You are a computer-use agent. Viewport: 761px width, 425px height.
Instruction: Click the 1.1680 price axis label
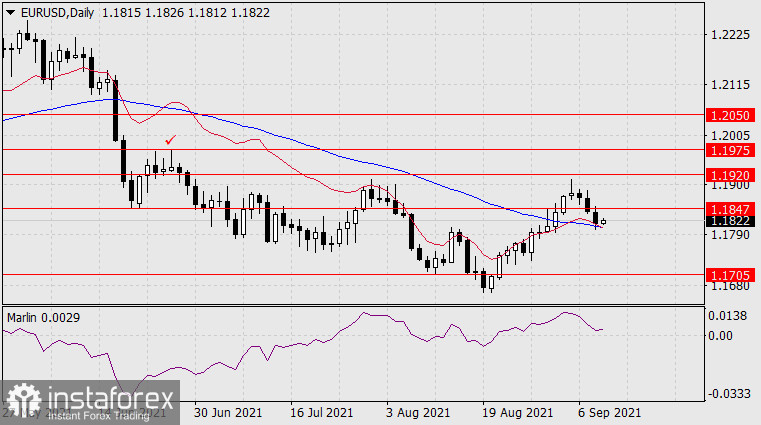(x=729, y=287)
